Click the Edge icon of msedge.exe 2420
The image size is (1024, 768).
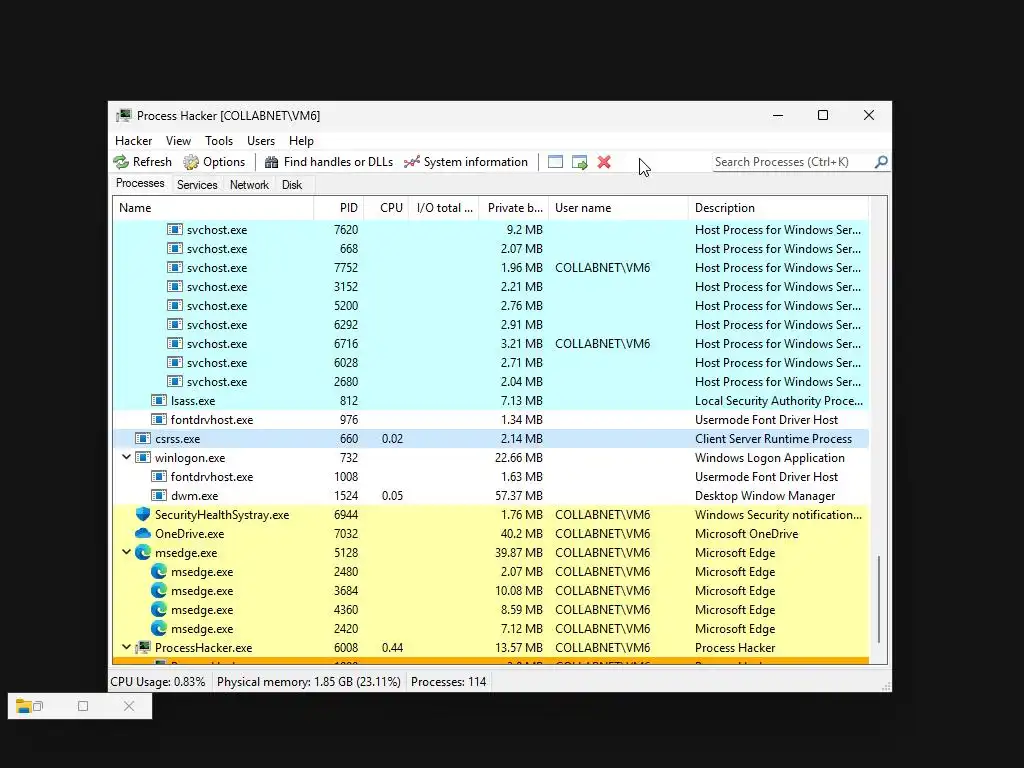(x=159, y=628)
